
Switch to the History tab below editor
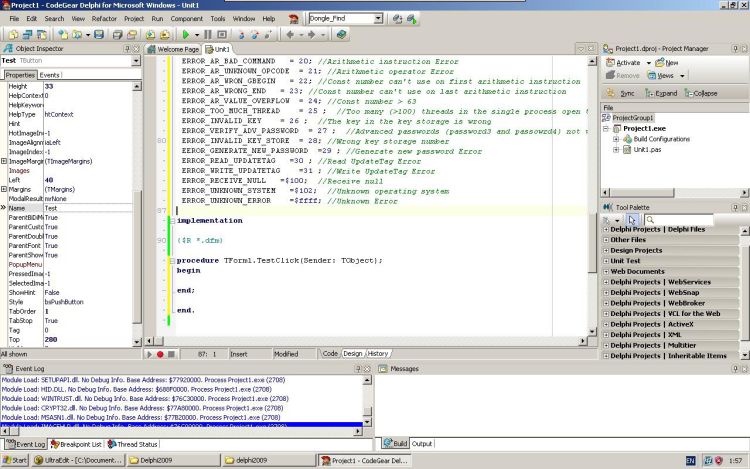pyautogui.click(x=378, y=354)
